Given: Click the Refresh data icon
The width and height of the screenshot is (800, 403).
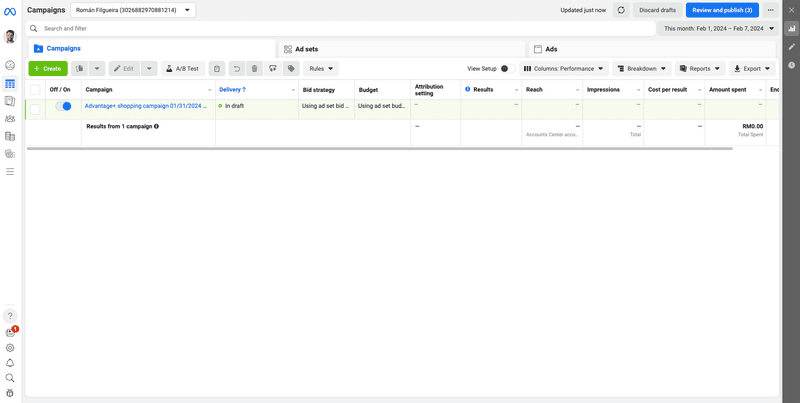Looking at the screenshot, I should (621, 10).
